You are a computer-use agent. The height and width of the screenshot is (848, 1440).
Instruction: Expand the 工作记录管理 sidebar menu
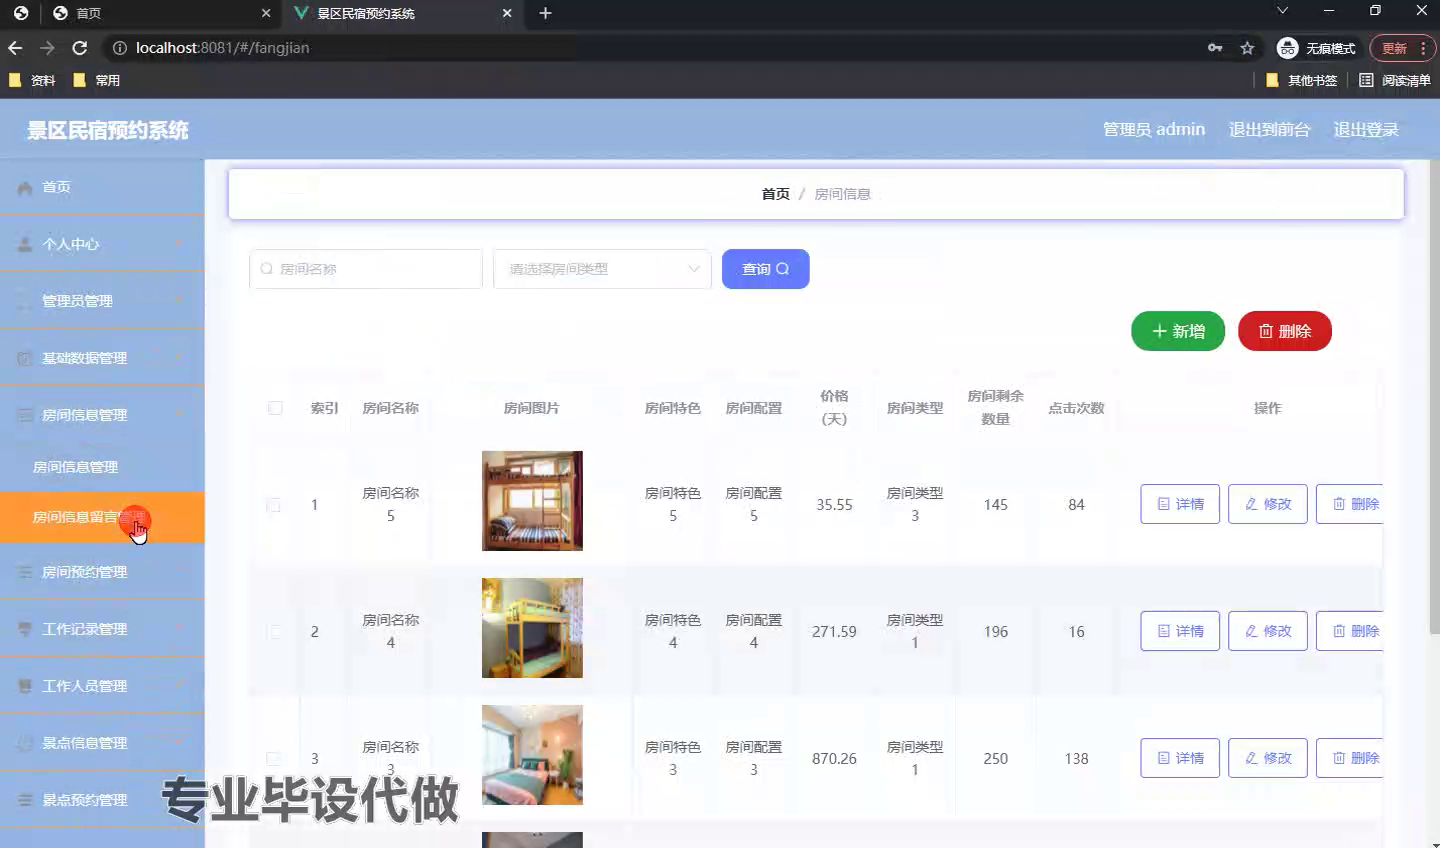(102, 629)
